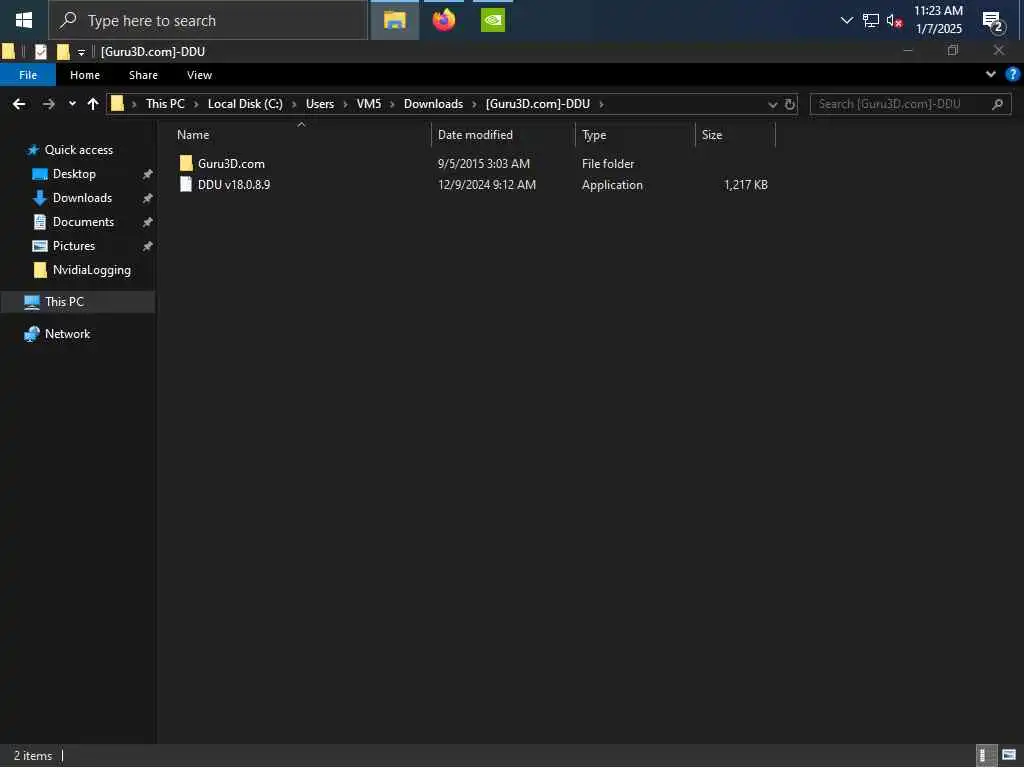Open the network status tray icon
1024x768 pixels.
[871, 20]
